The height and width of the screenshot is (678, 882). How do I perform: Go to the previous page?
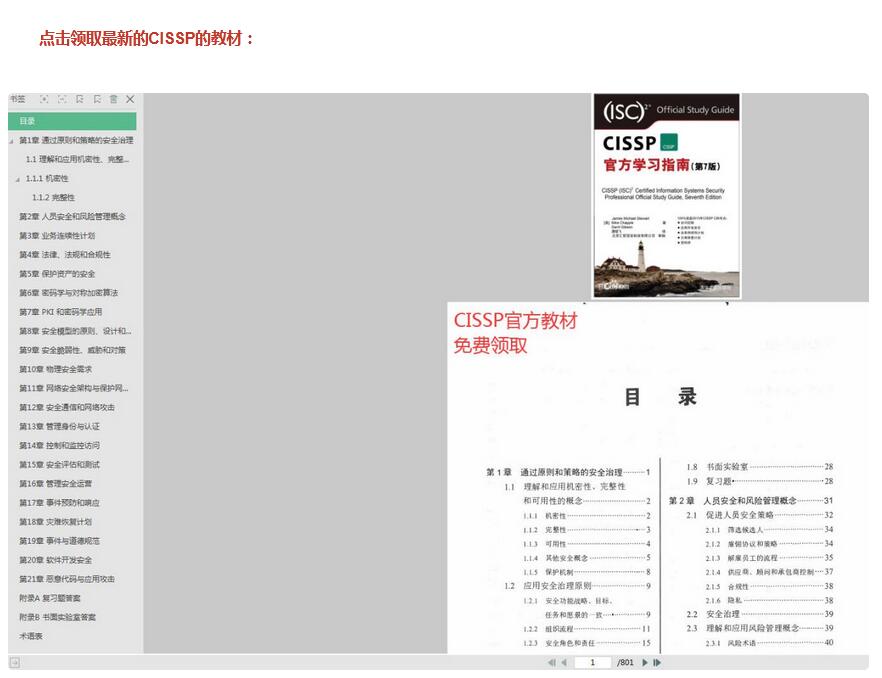[x=564, y=663]
